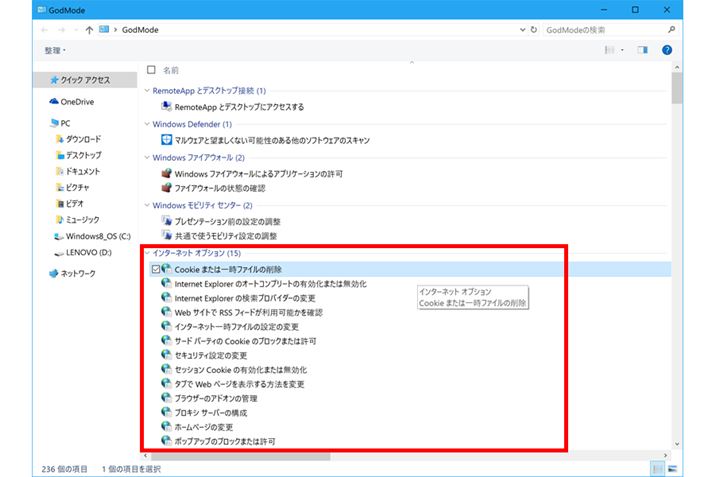The height and width of the screenshot is (477, 715).
Task: Select the LENOVO (D:) drive
Action: [83, 252]
